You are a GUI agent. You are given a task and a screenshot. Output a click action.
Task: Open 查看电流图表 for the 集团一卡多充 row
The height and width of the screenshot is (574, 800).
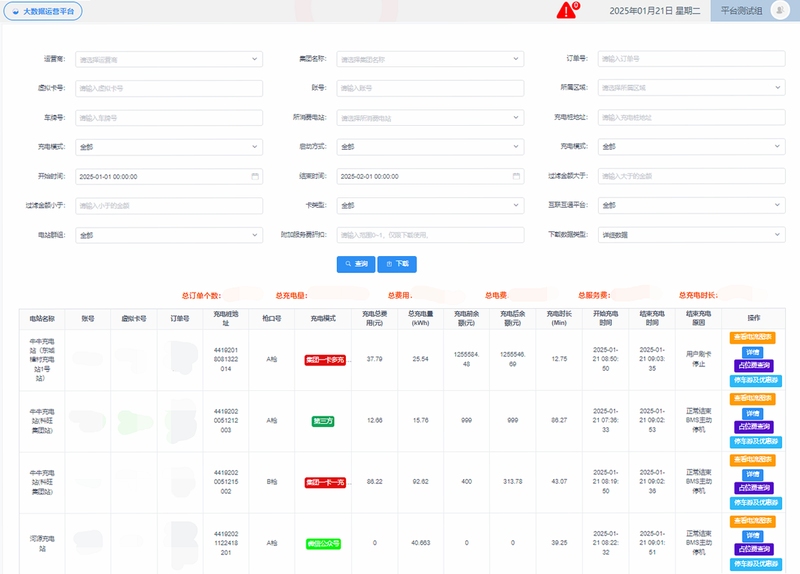click(x=753, y=337)
